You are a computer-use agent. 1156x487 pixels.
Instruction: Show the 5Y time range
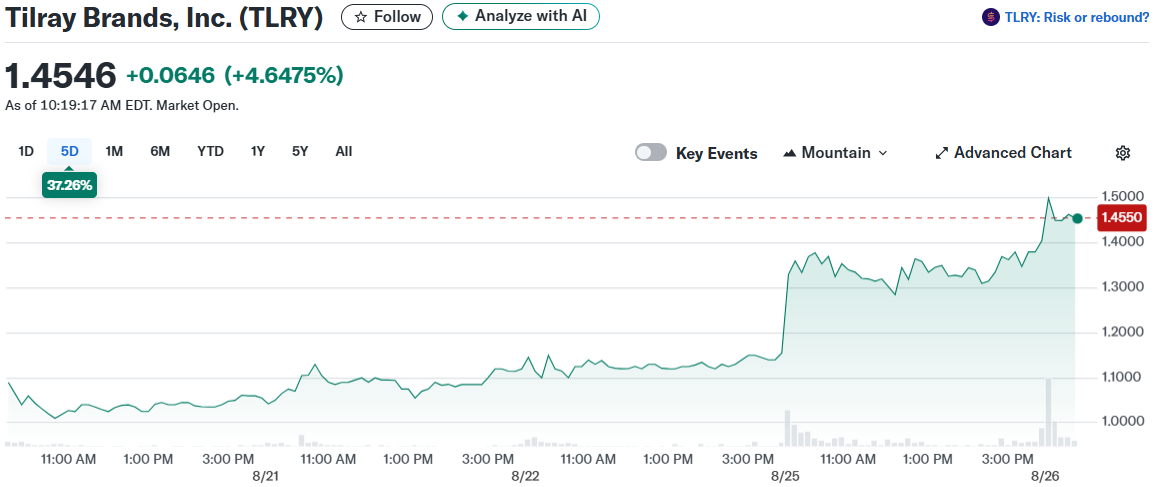coord(300,152)
